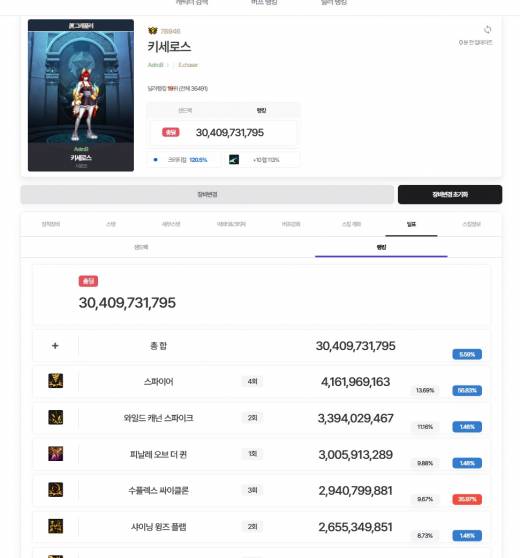Switch profile card to the grey left toggle
The image size is (520, 558).
[x=185, y=110]
